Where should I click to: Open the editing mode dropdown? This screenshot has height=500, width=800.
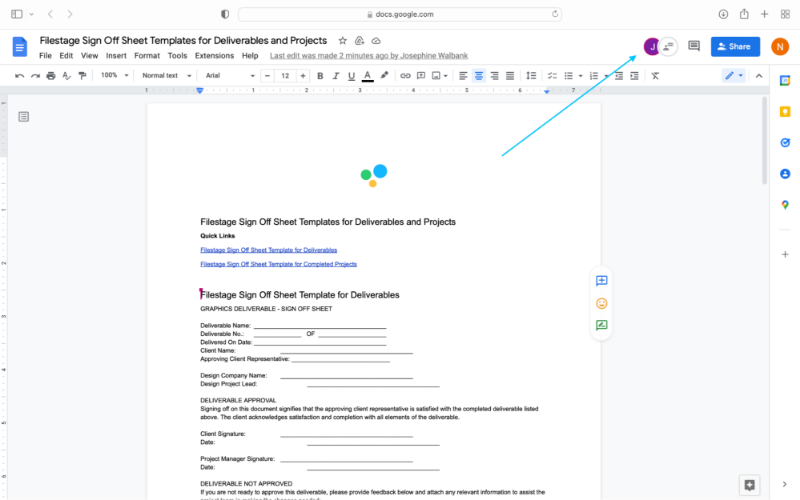tap(734, 76)
